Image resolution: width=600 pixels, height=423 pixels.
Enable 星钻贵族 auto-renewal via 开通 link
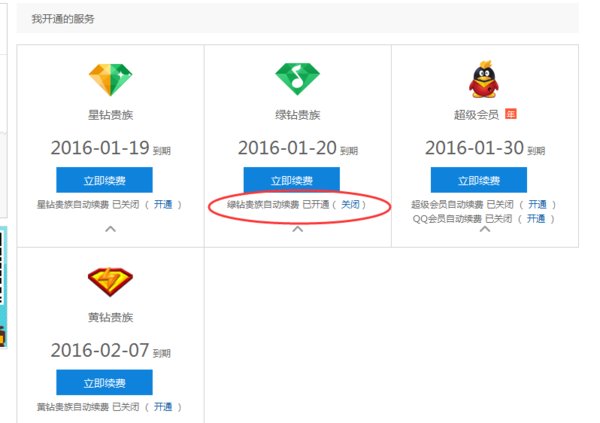163,204
